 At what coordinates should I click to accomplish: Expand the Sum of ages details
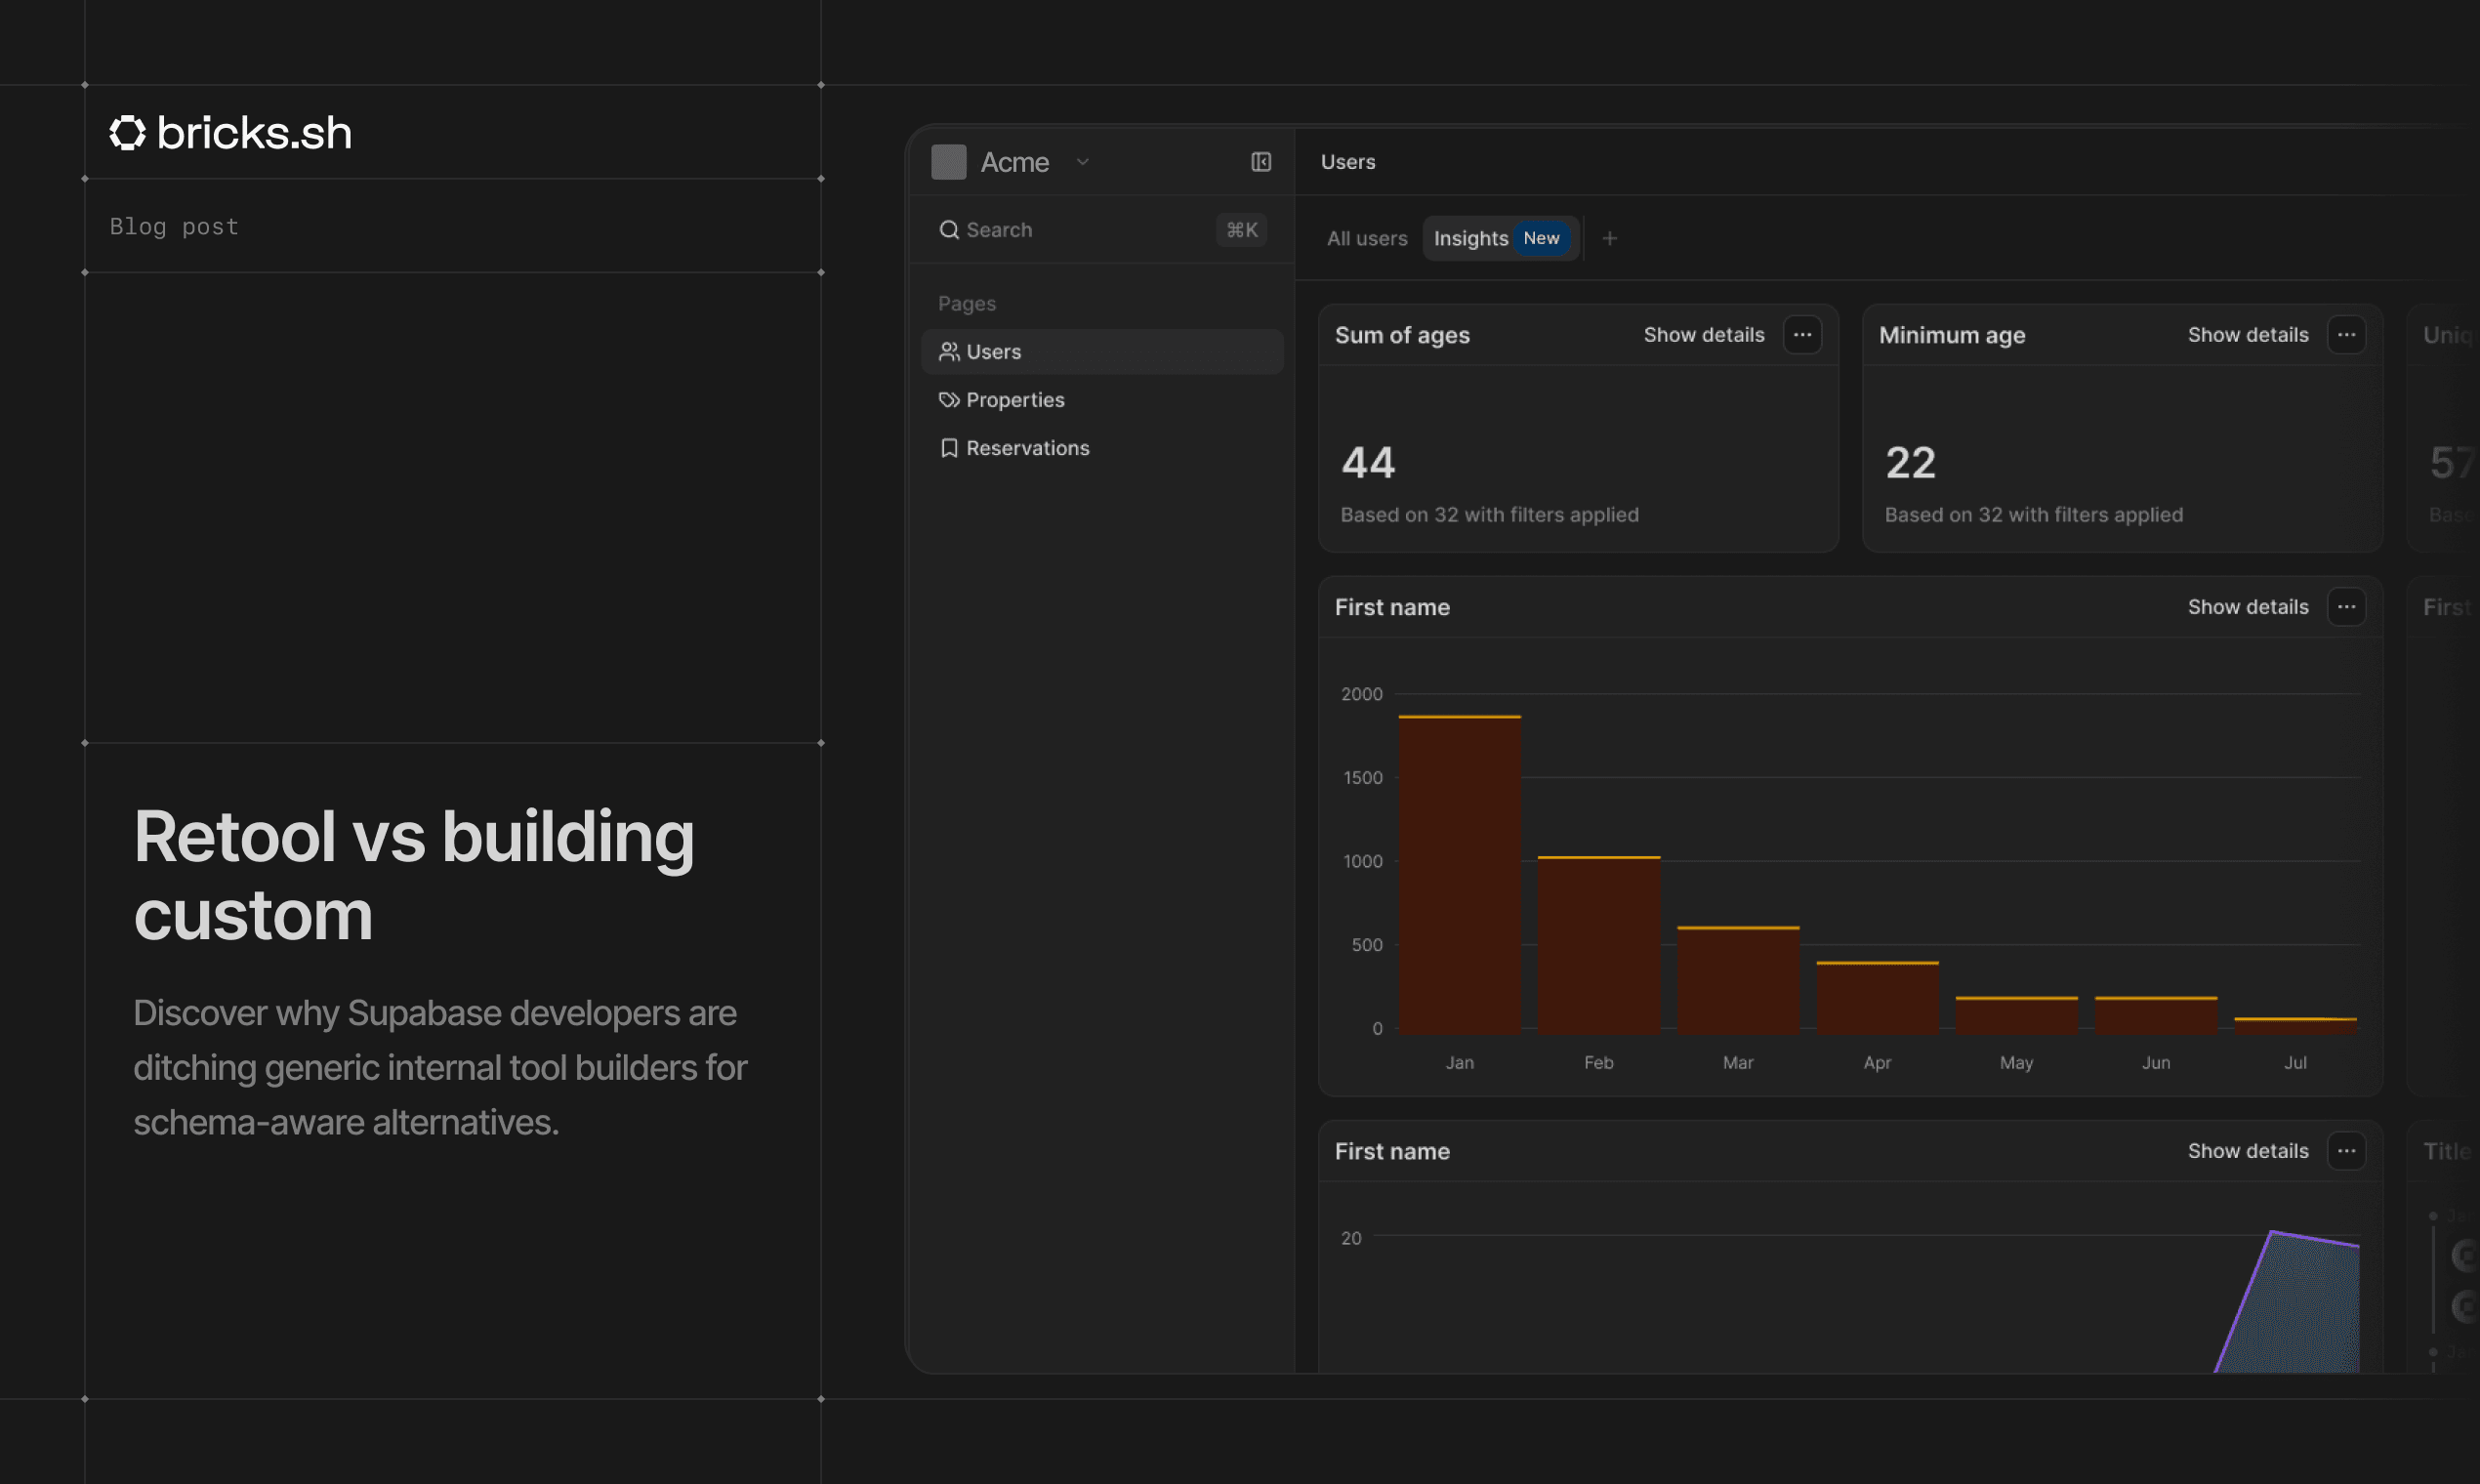point(1703,335)
